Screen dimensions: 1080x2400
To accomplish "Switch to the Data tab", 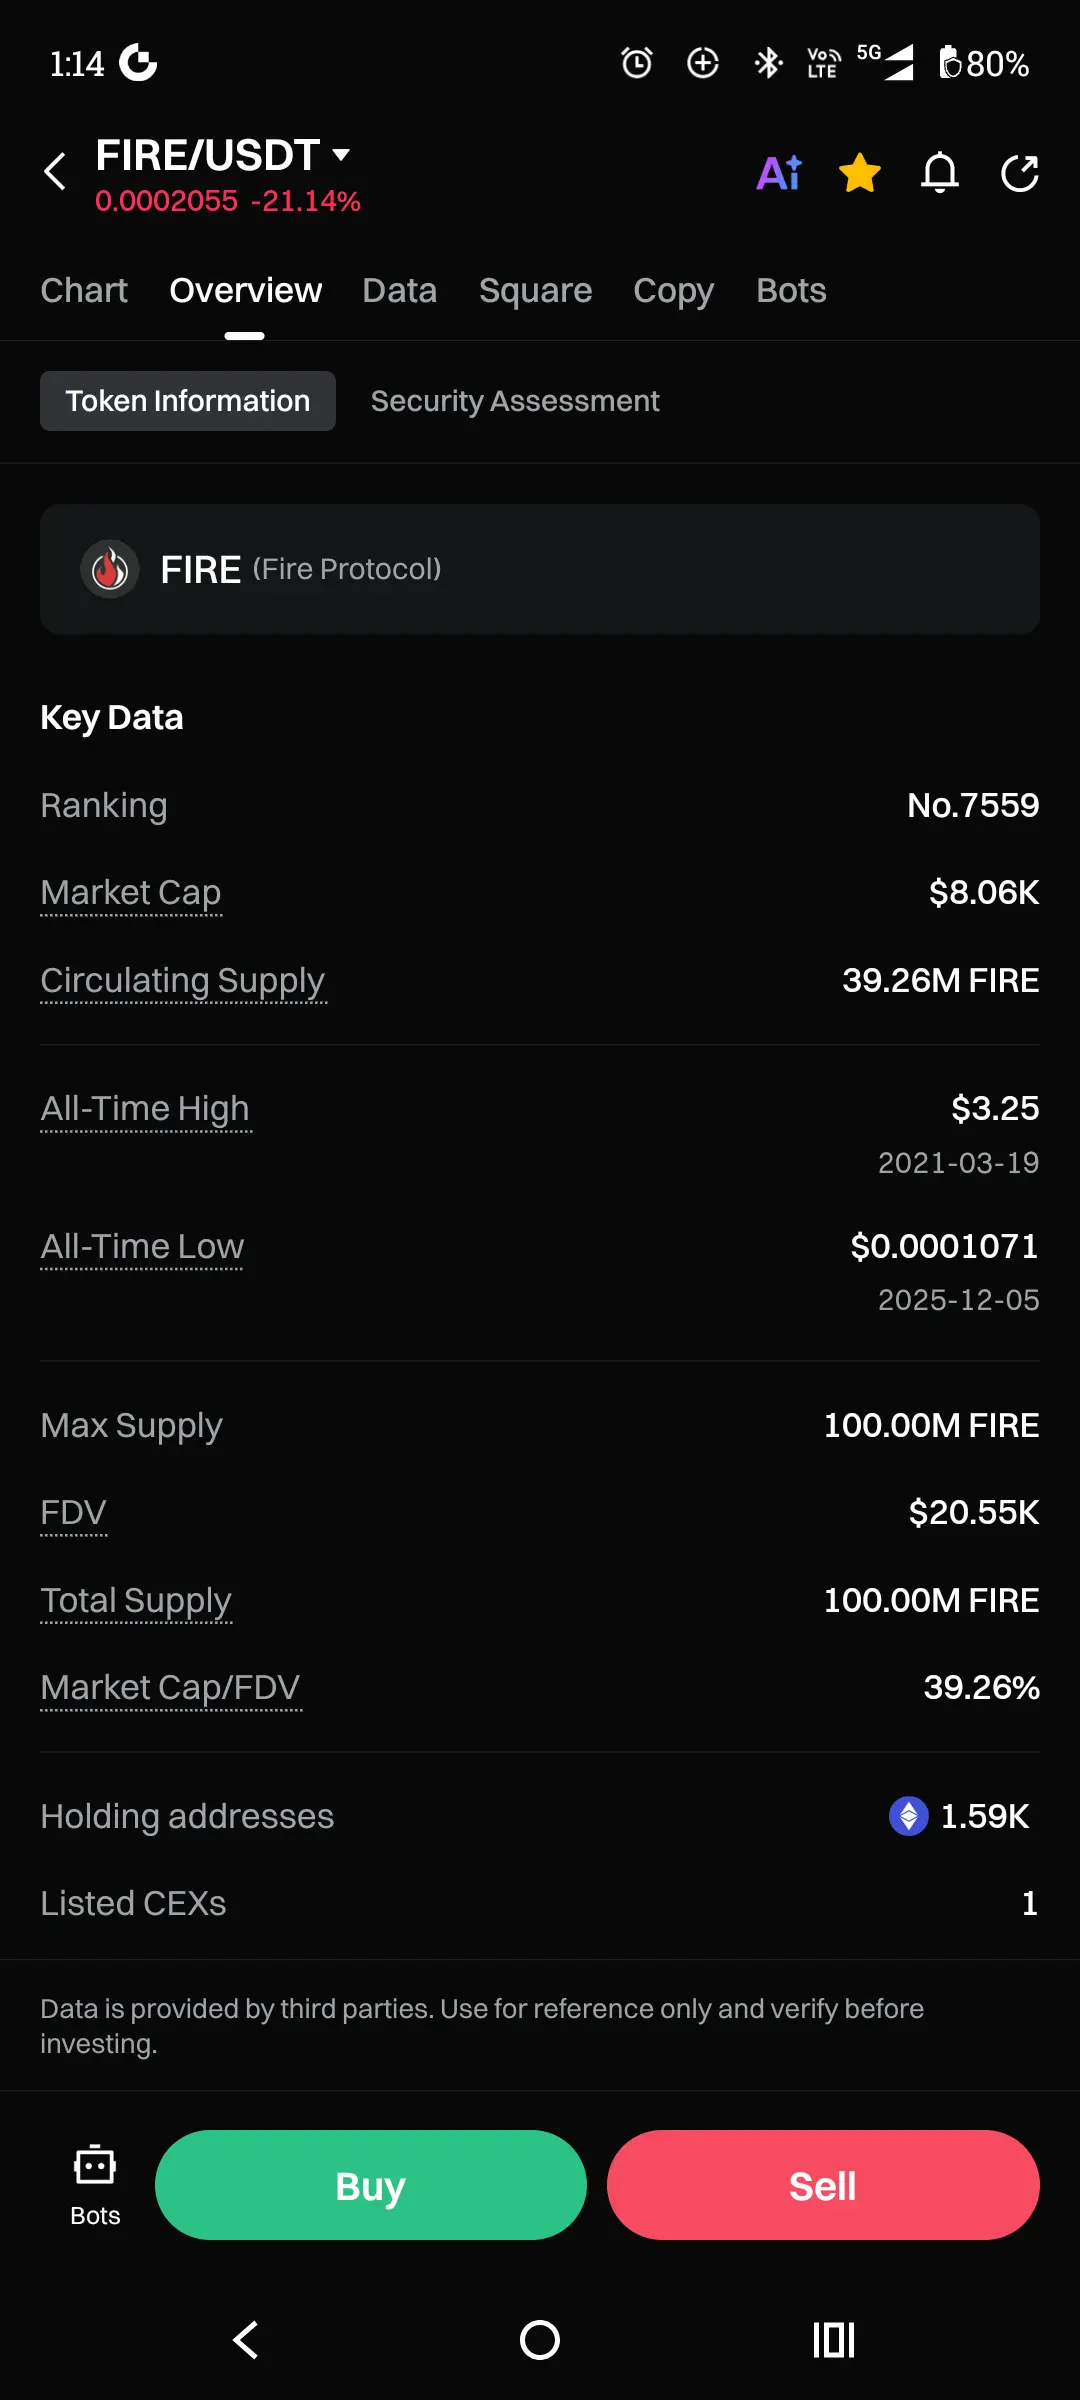I will pyautogui.click(x=399, y=291).
